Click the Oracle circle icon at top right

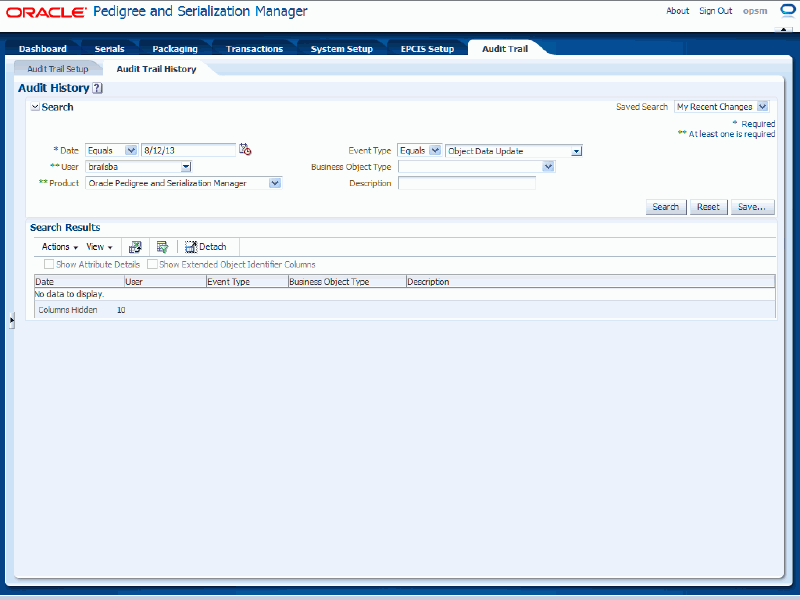coord(788,10)
